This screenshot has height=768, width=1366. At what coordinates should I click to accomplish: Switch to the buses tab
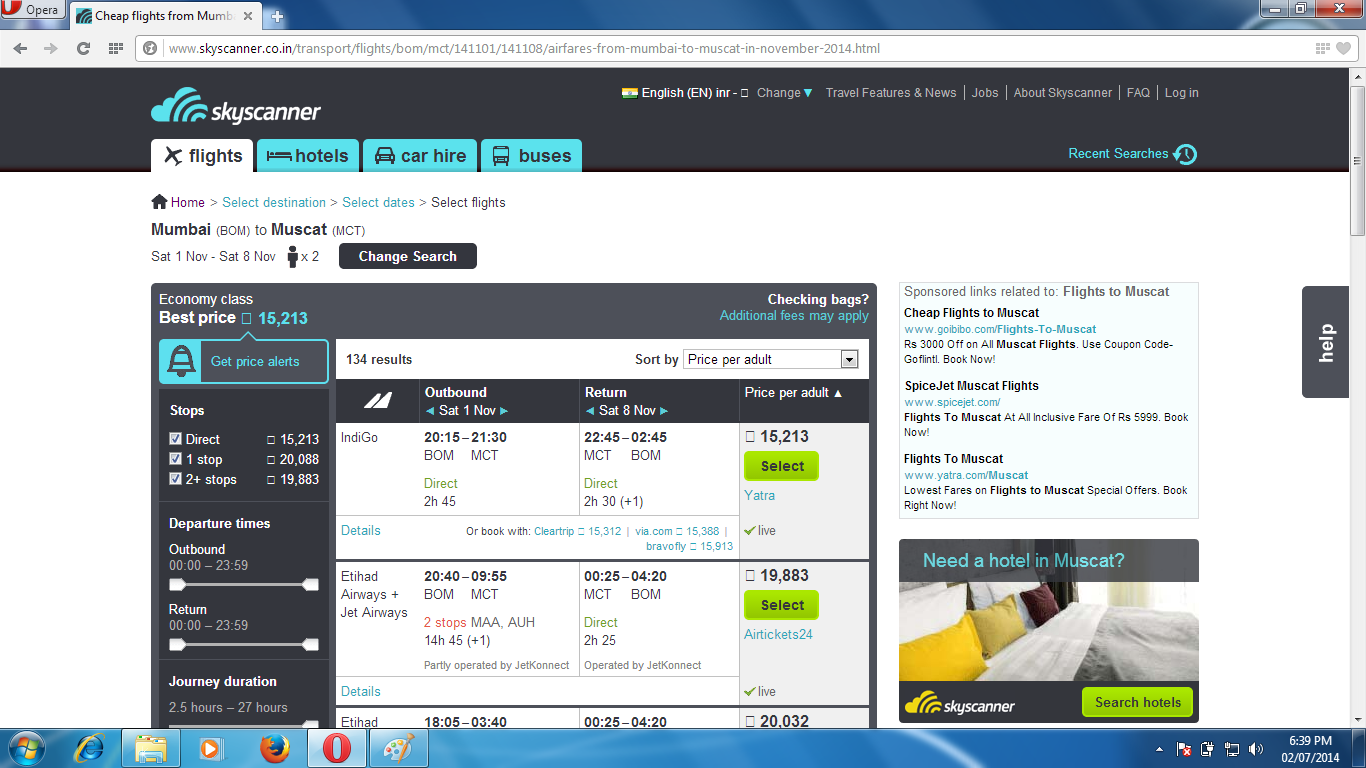click(531, 156)
